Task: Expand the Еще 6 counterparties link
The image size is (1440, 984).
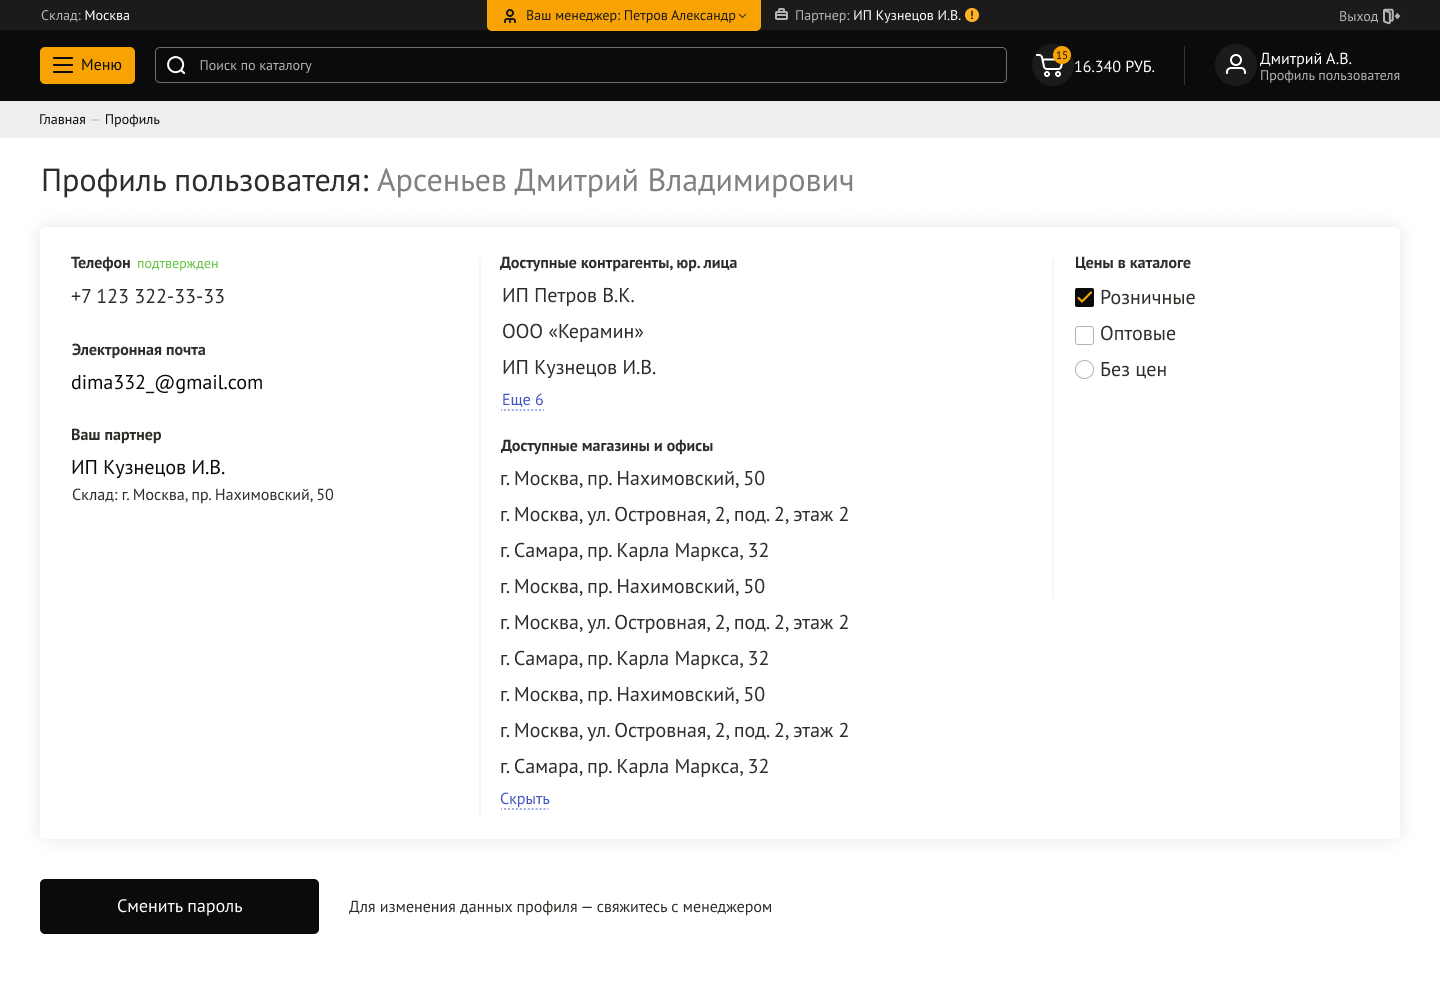Action: click(x=523, y=400)
